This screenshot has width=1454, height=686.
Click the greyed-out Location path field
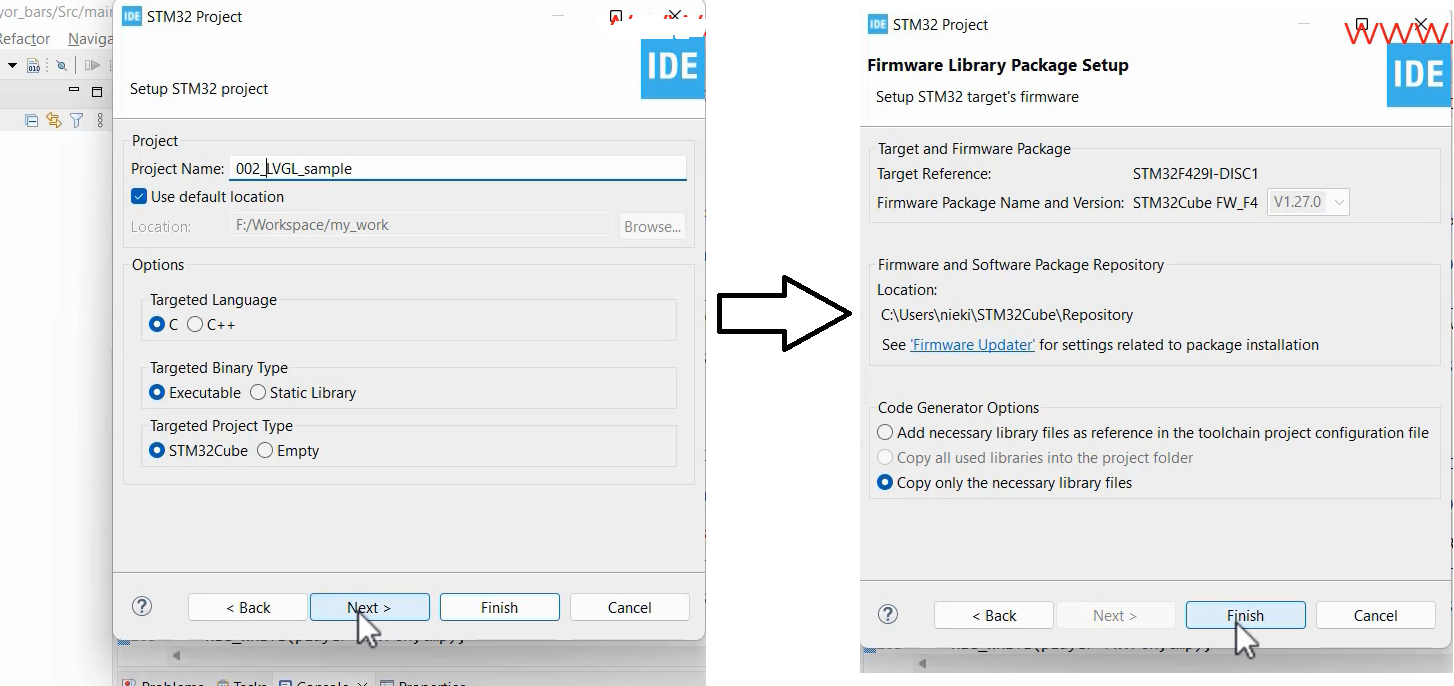(421, 225)
